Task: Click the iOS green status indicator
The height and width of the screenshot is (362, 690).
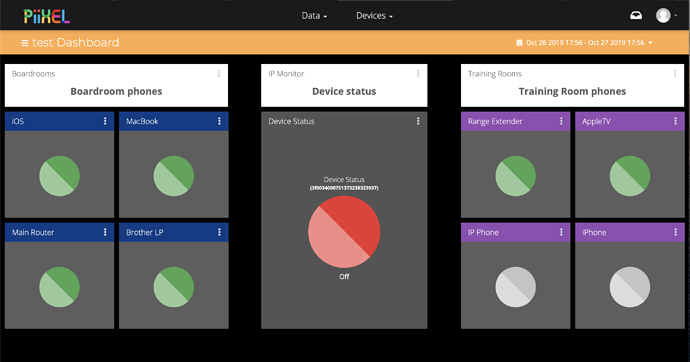Action: click(59, 176)
